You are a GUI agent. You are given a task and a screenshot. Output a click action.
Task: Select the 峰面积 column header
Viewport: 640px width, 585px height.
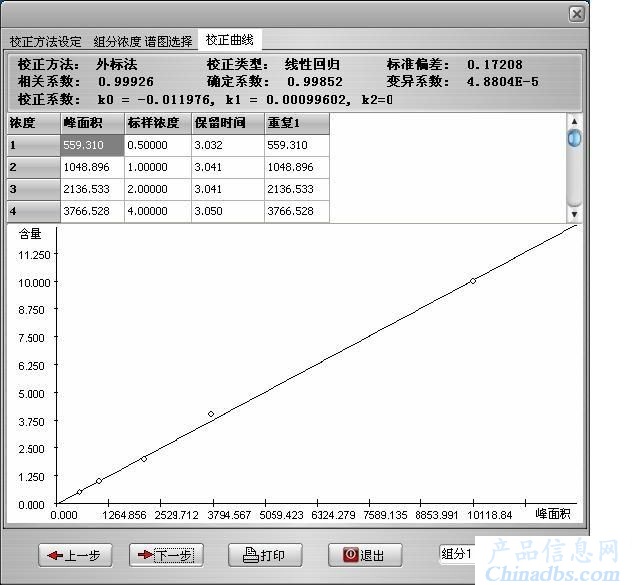(92, 123)
